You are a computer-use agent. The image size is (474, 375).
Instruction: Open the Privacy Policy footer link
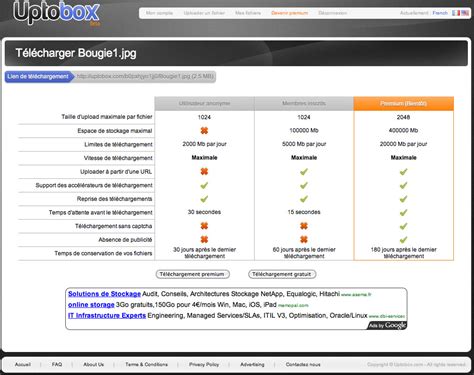(204, 364)
